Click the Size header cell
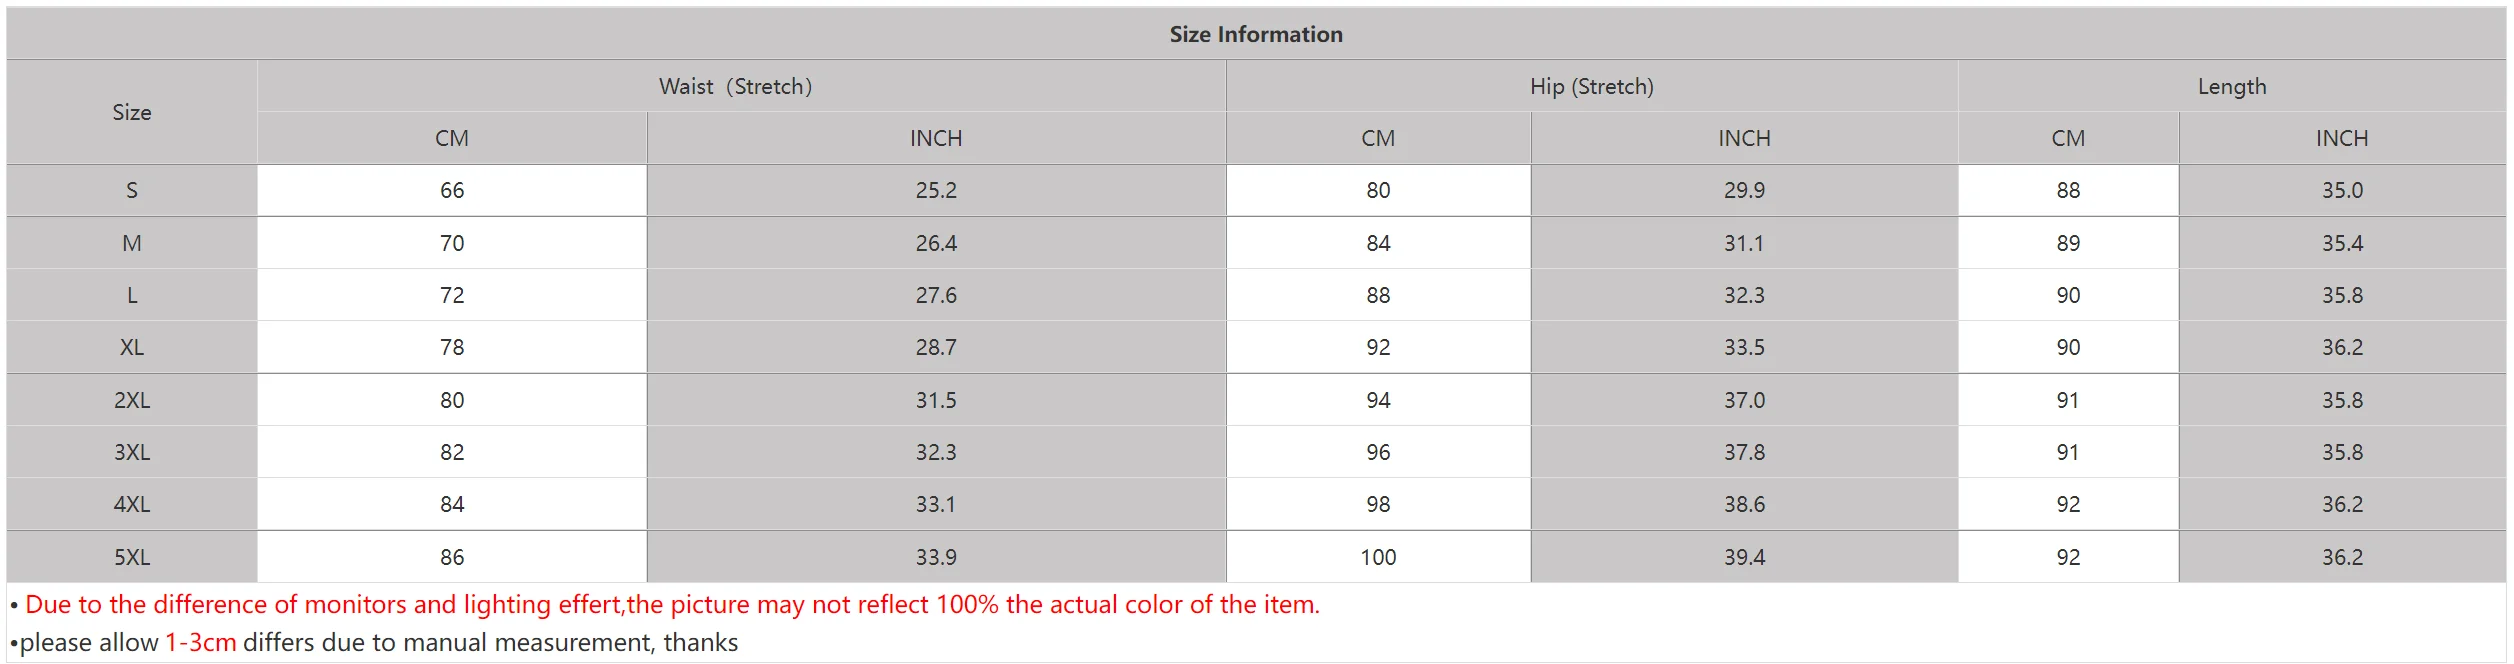The image size is (2514, 664). [x=132, y=113]
